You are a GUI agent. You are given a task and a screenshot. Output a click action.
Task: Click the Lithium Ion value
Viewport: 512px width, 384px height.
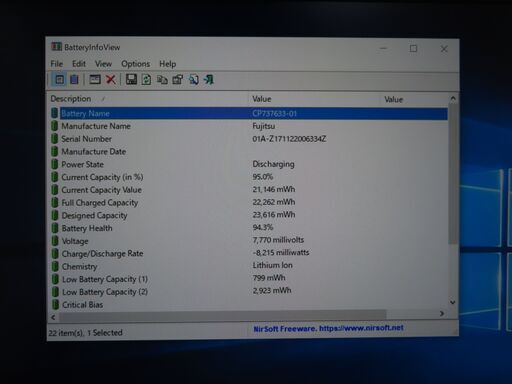[272, 265]
